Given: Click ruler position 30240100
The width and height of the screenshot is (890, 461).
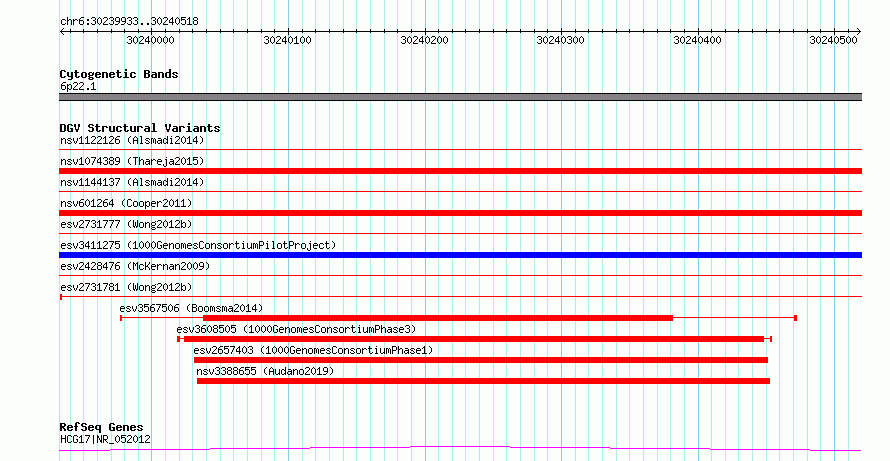Looking at the screenshot, I should point(287,40).
